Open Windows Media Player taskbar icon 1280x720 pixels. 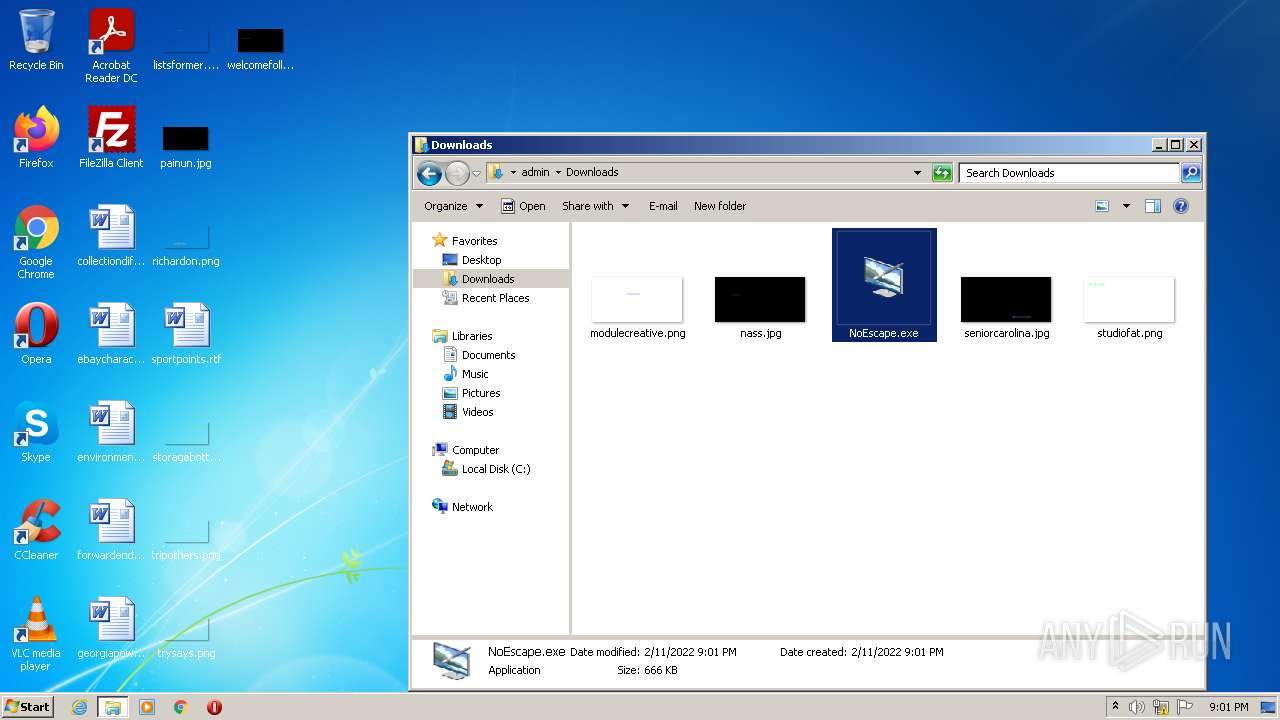147,707
